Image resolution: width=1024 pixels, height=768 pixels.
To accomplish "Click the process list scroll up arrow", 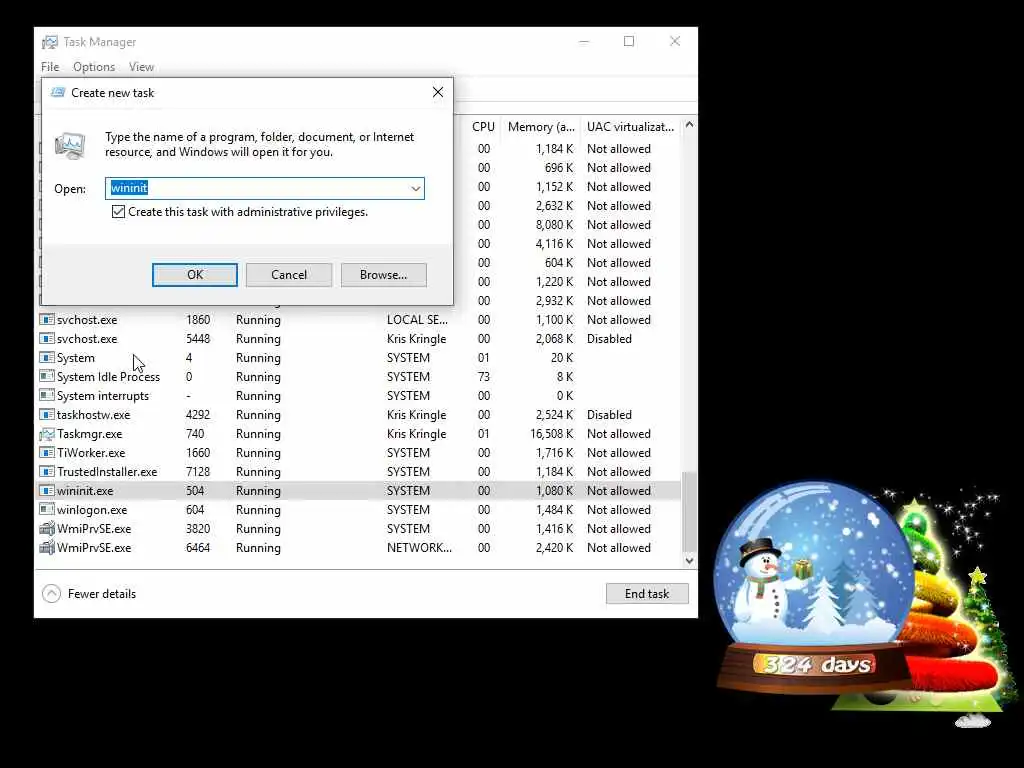I will (689, 125).
